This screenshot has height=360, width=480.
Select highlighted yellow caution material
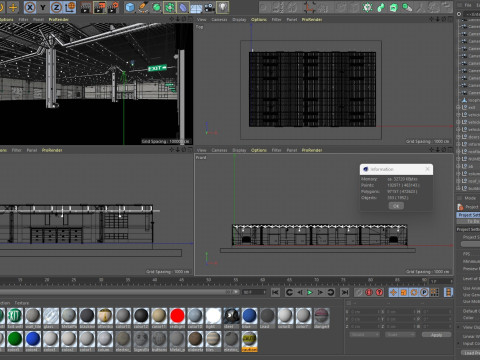pyautogui.click(x=249, y=340)
